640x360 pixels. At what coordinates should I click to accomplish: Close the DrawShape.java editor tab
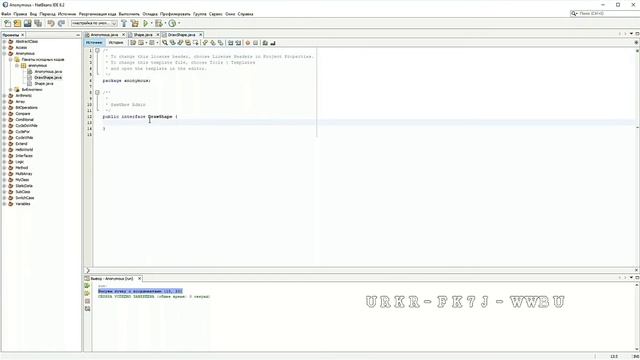pos(200,35)
